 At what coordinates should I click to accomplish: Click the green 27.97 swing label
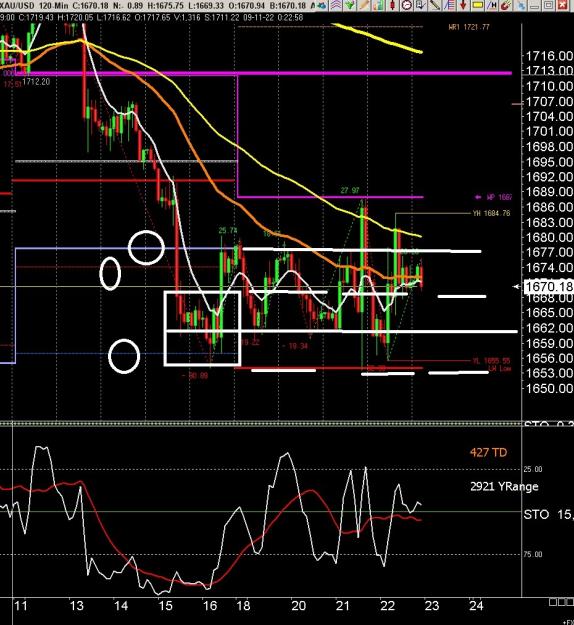[350, 190]
